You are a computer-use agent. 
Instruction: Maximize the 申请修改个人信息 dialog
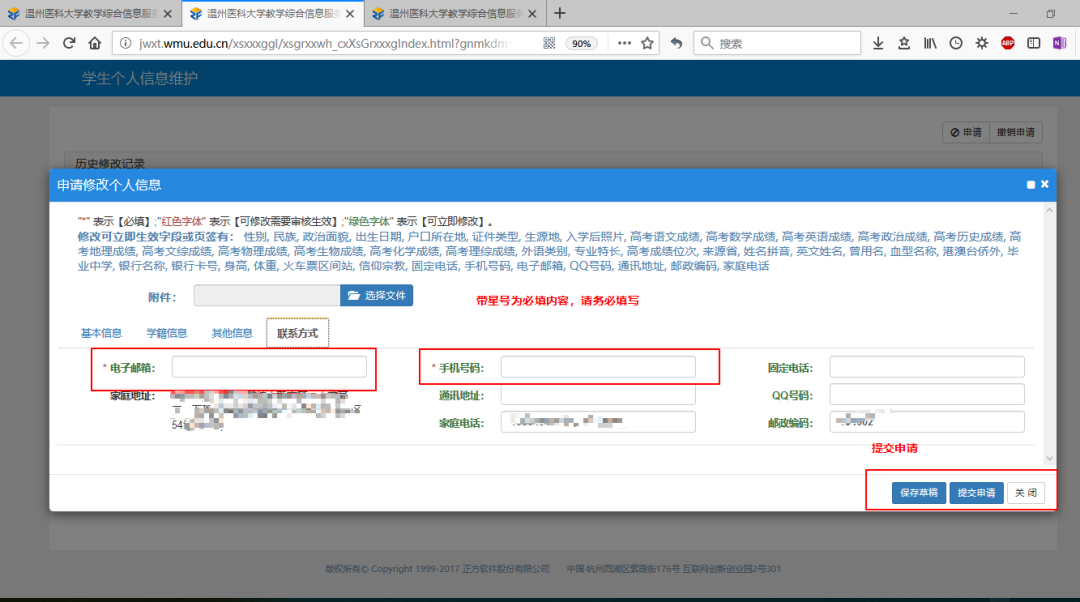(1031, 185)
